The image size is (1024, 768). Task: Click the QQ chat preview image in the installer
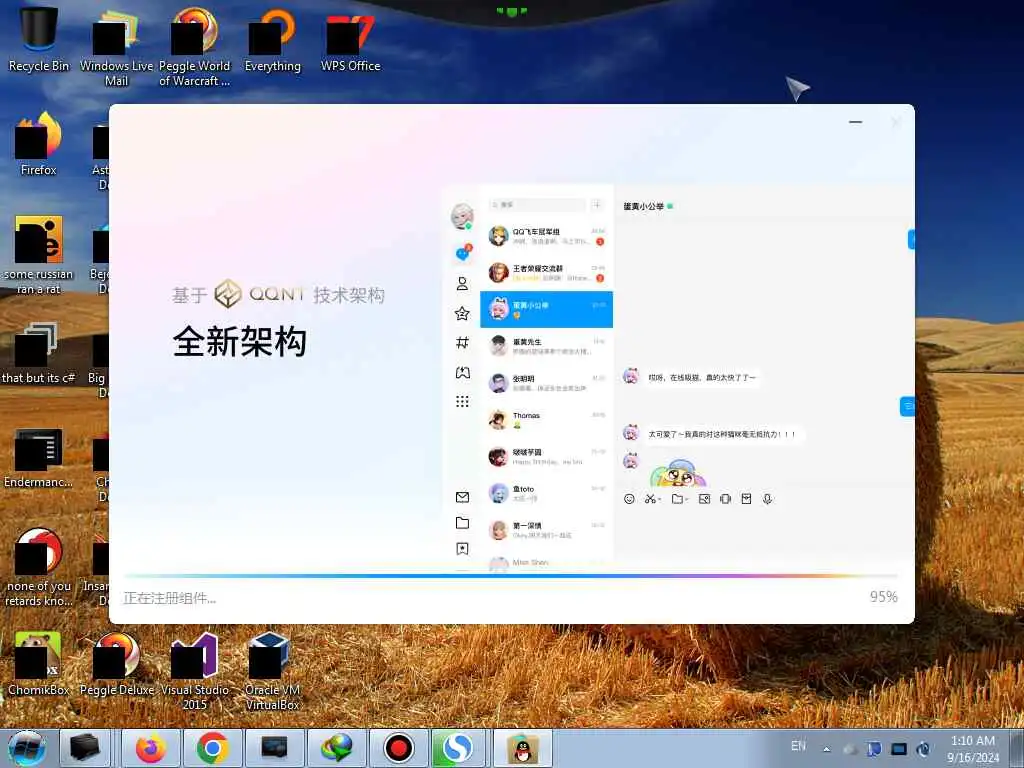pyautogui.click(x=678, y=379)
